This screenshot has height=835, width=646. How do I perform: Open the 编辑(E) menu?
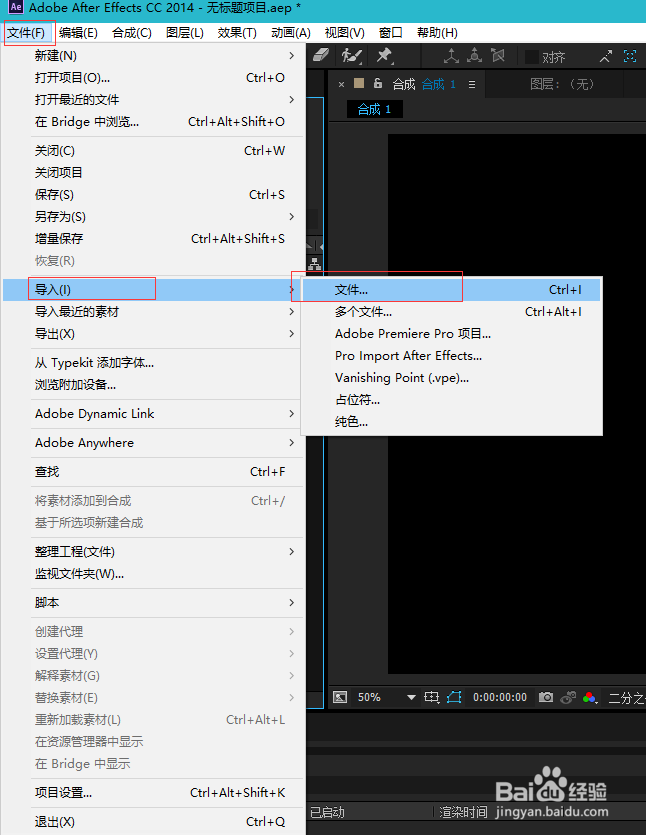click(x=78, y=33)
